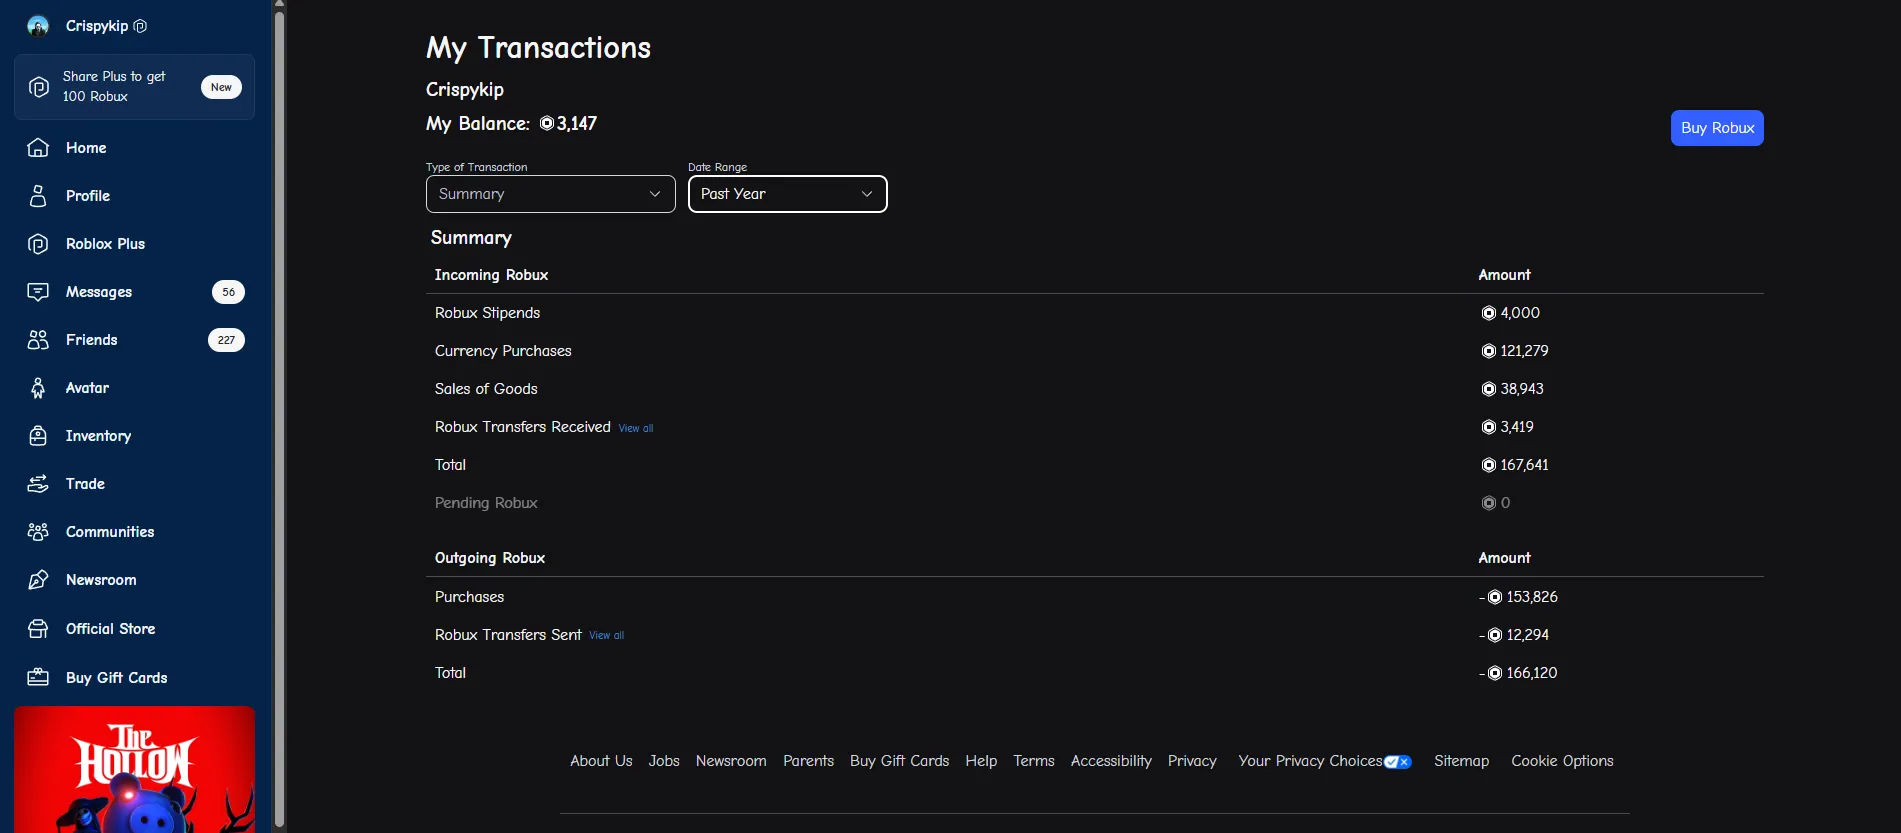The image size is (1901, 833).
Task: Click the Buy Robux button
Action: coord(1717,128)
